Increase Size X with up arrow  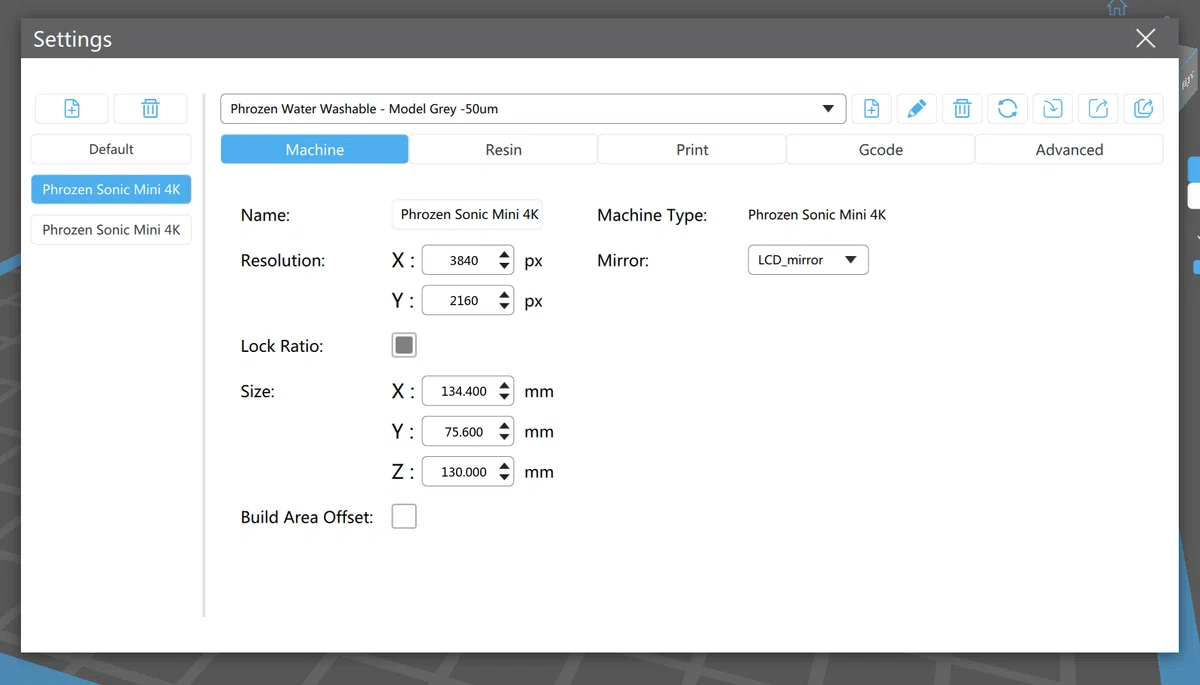pyautogui.click(x=505, y=385)
